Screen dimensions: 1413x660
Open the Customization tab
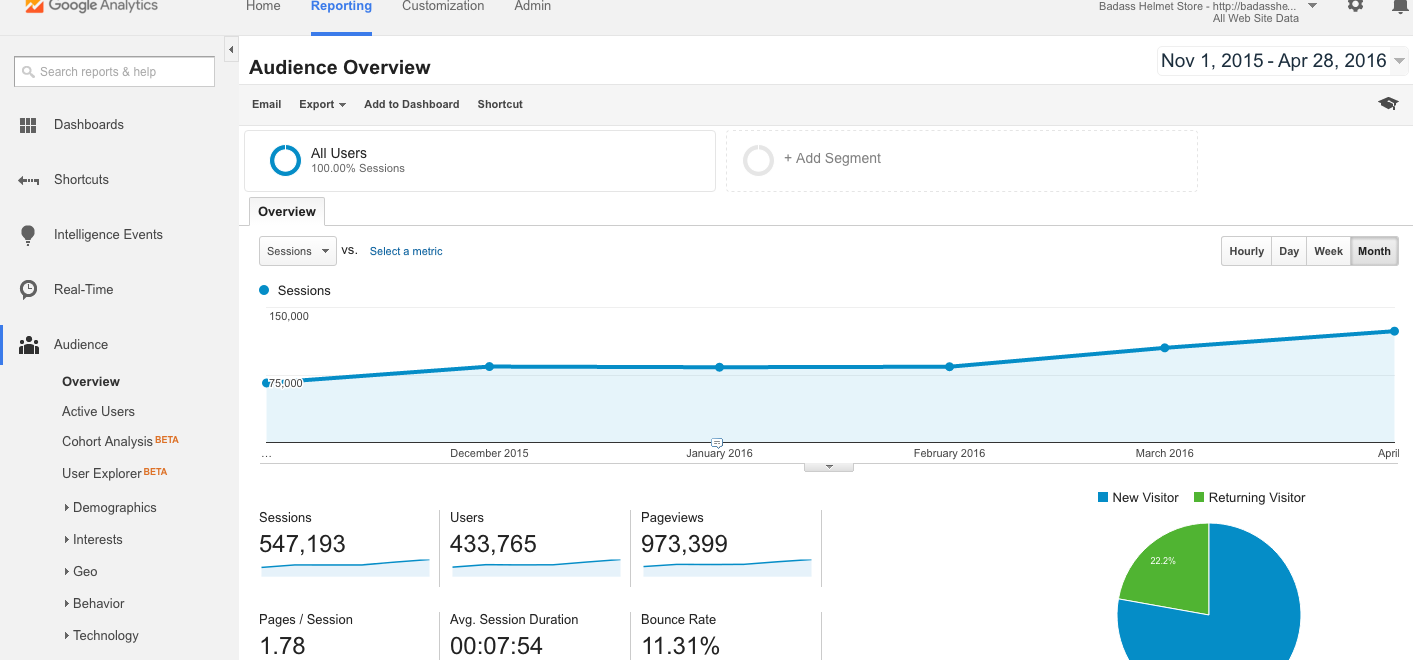point(443,6)
